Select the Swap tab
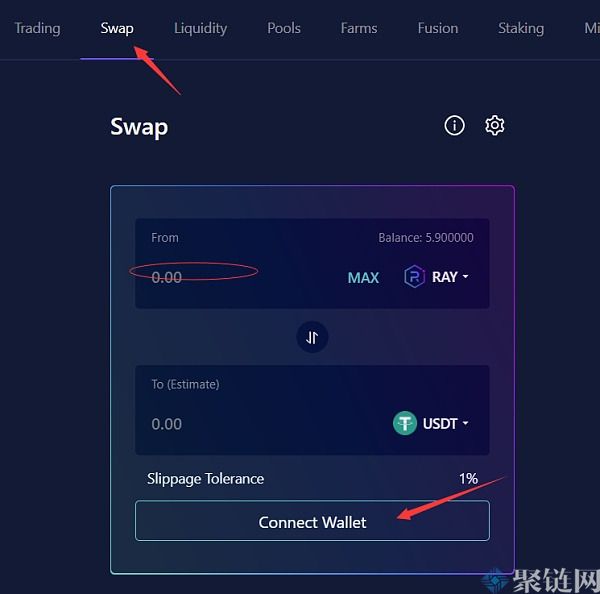Image resolution: width=600 pixels, height=594 pixels. tap(117, 28)
